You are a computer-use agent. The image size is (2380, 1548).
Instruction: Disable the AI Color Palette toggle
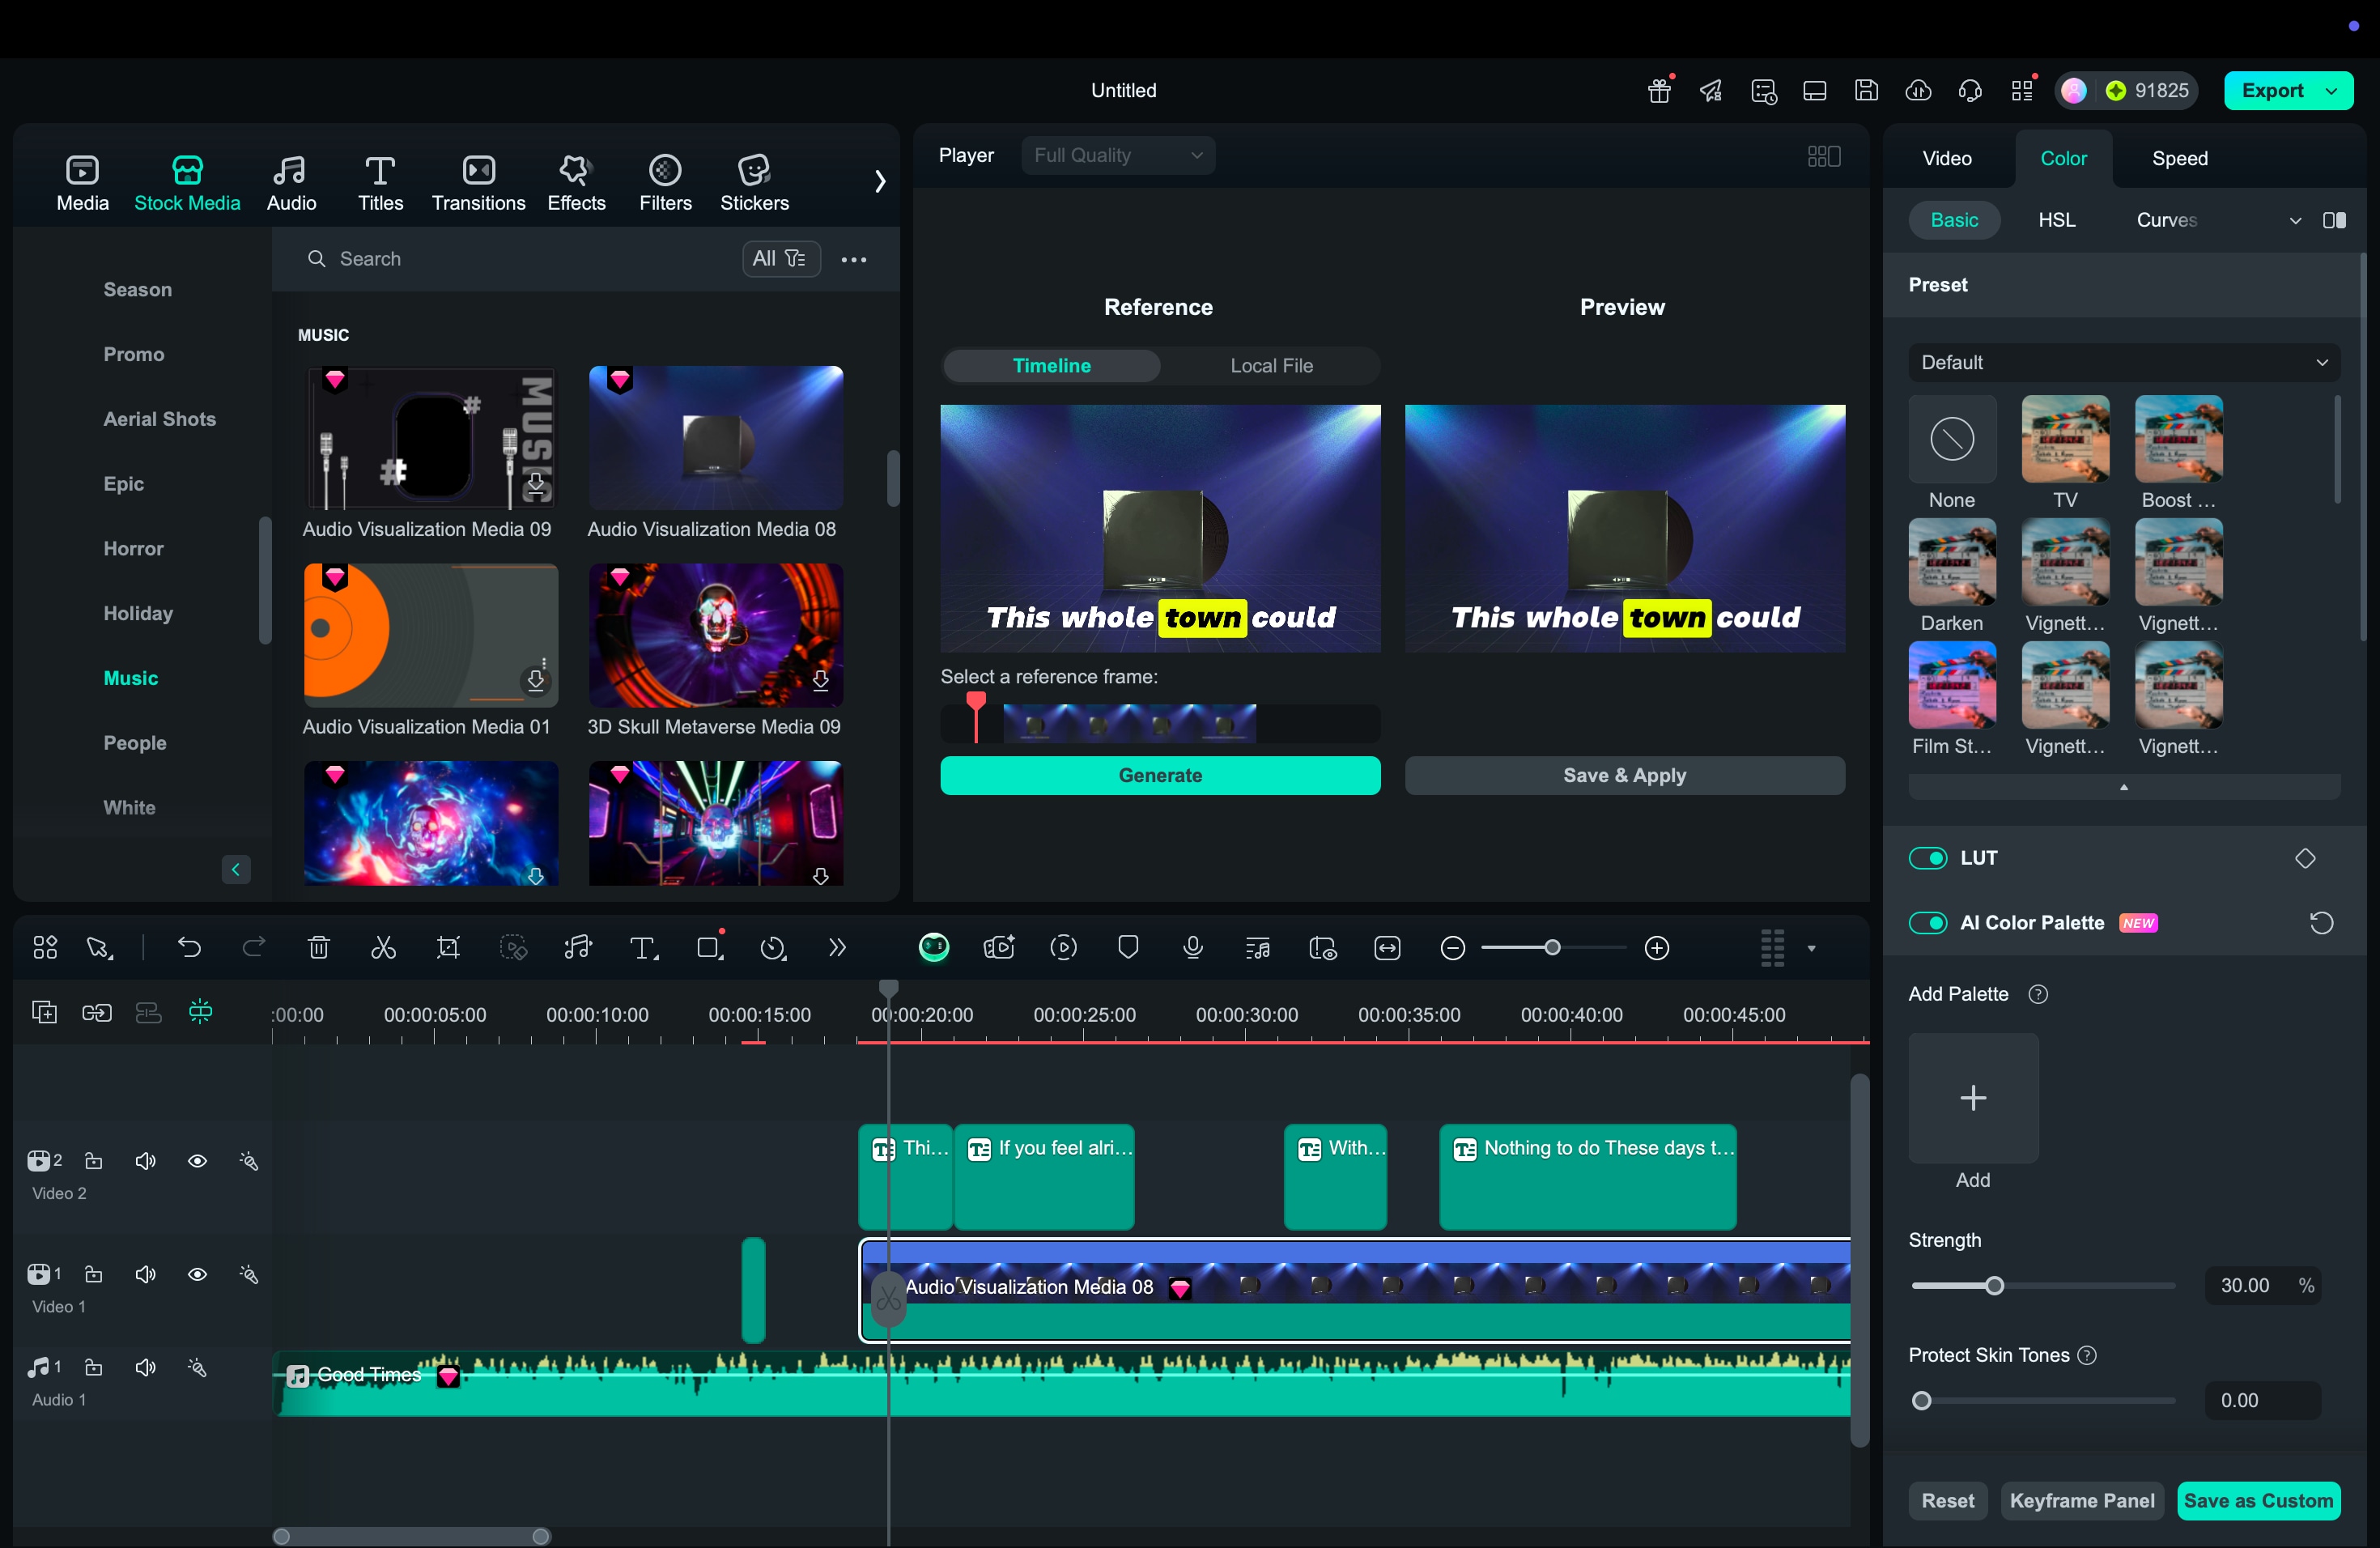tap(1927, 922)
